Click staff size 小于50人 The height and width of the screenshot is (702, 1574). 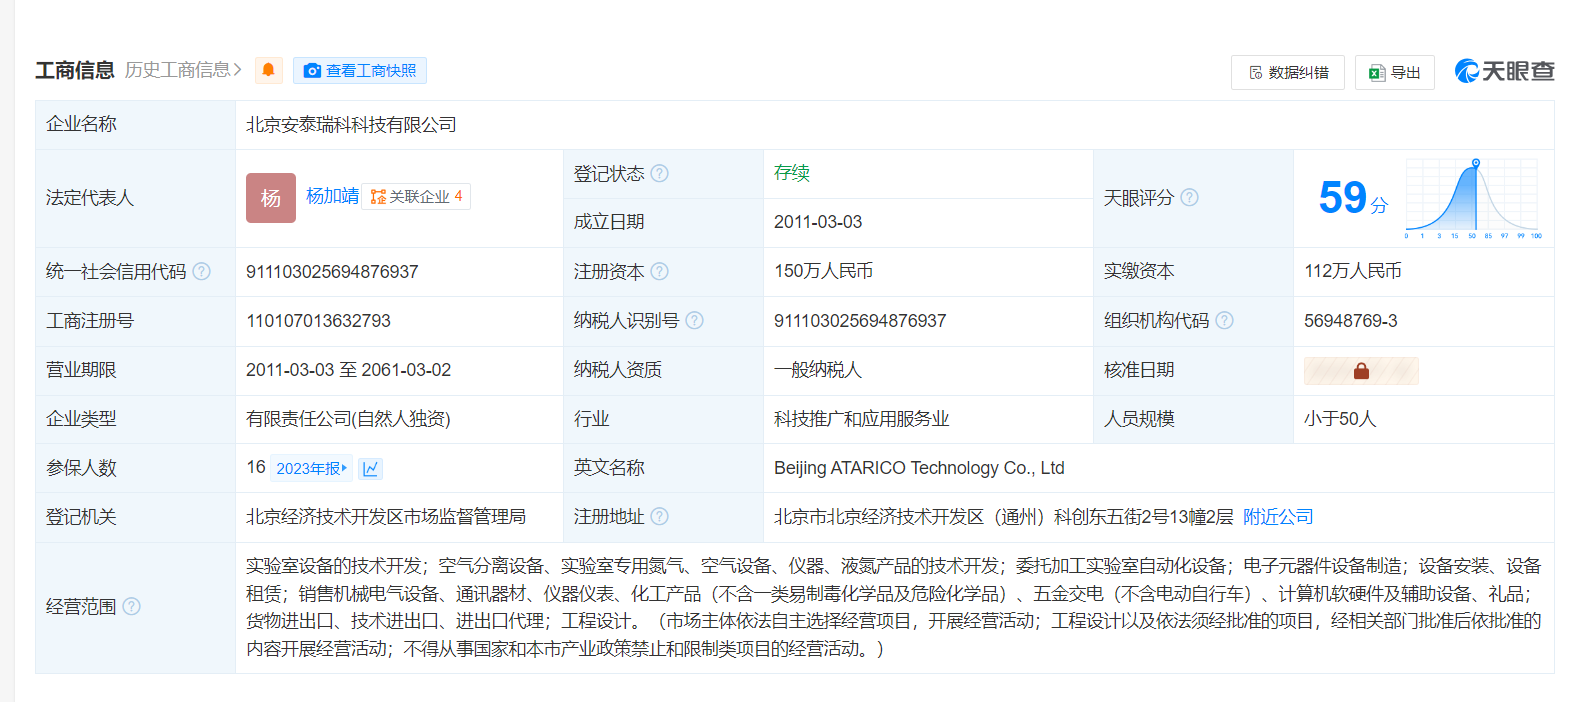(x=1340, y=419)
